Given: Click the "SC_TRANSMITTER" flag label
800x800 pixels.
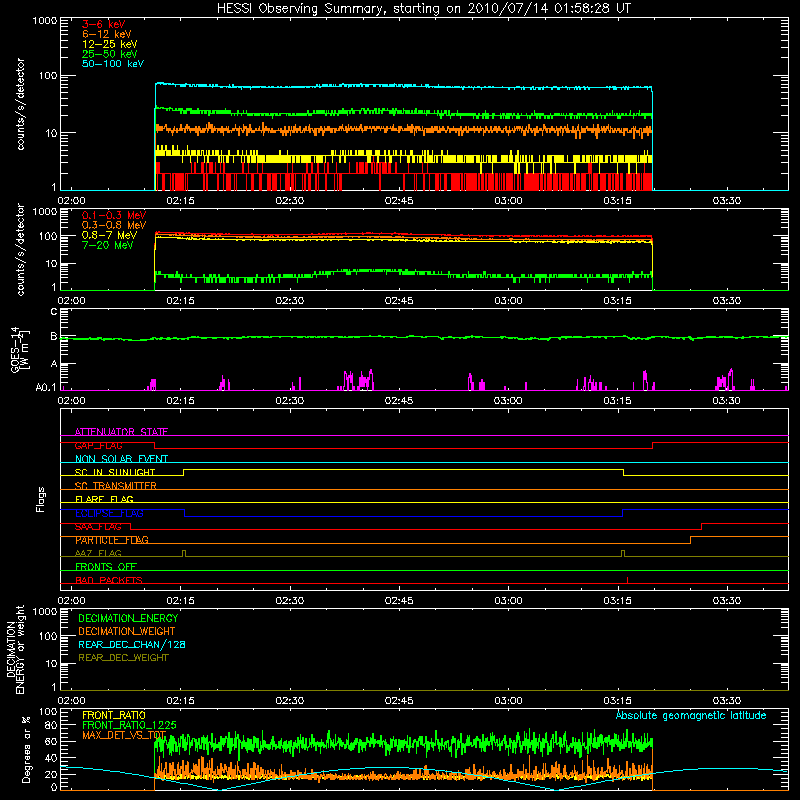Looking at the screenshot, I should [116, 486].
